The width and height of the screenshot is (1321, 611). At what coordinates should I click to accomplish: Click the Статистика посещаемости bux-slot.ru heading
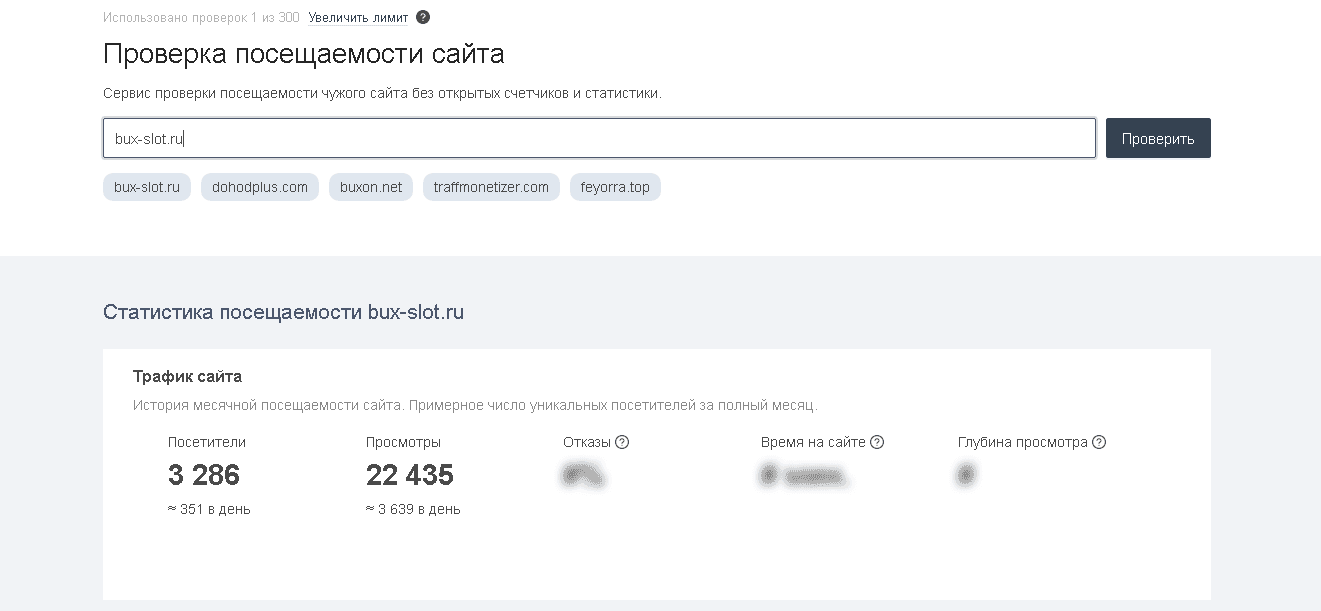(285, 311)
